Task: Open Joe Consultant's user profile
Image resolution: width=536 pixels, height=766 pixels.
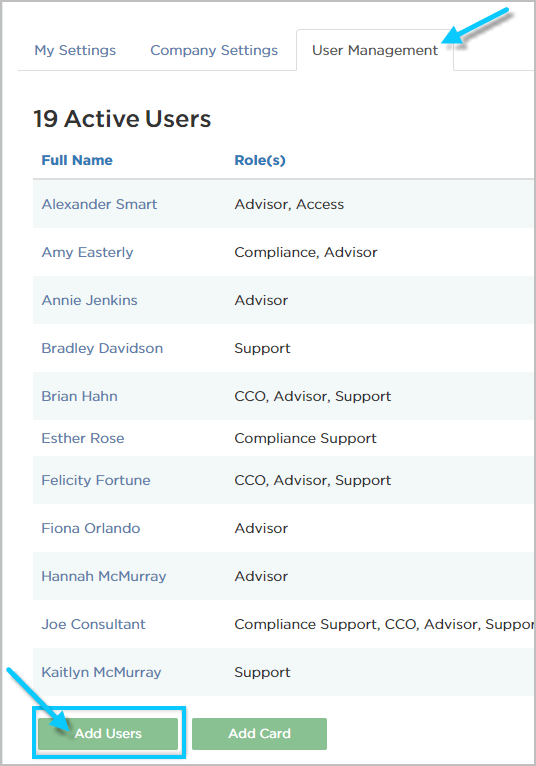Action: click(93, 624)
